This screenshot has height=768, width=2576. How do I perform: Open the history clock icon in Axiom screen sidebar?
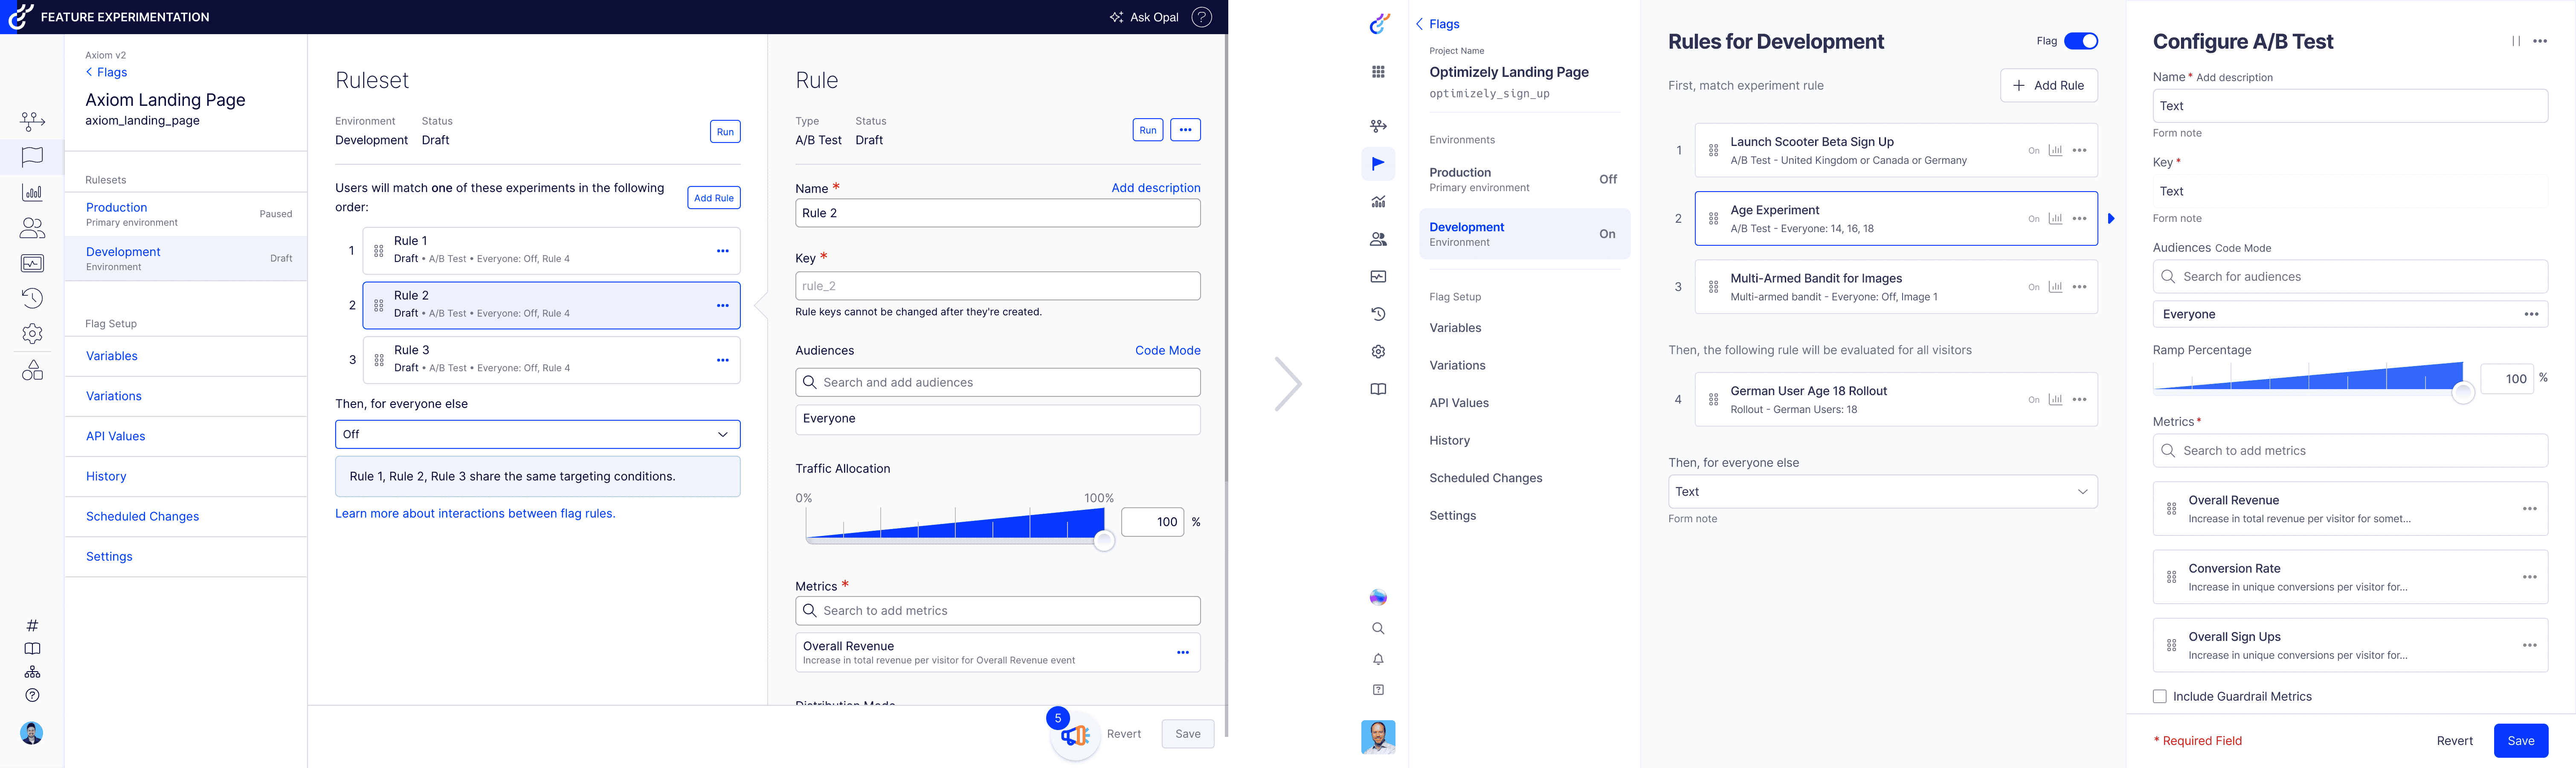(32, 298)
